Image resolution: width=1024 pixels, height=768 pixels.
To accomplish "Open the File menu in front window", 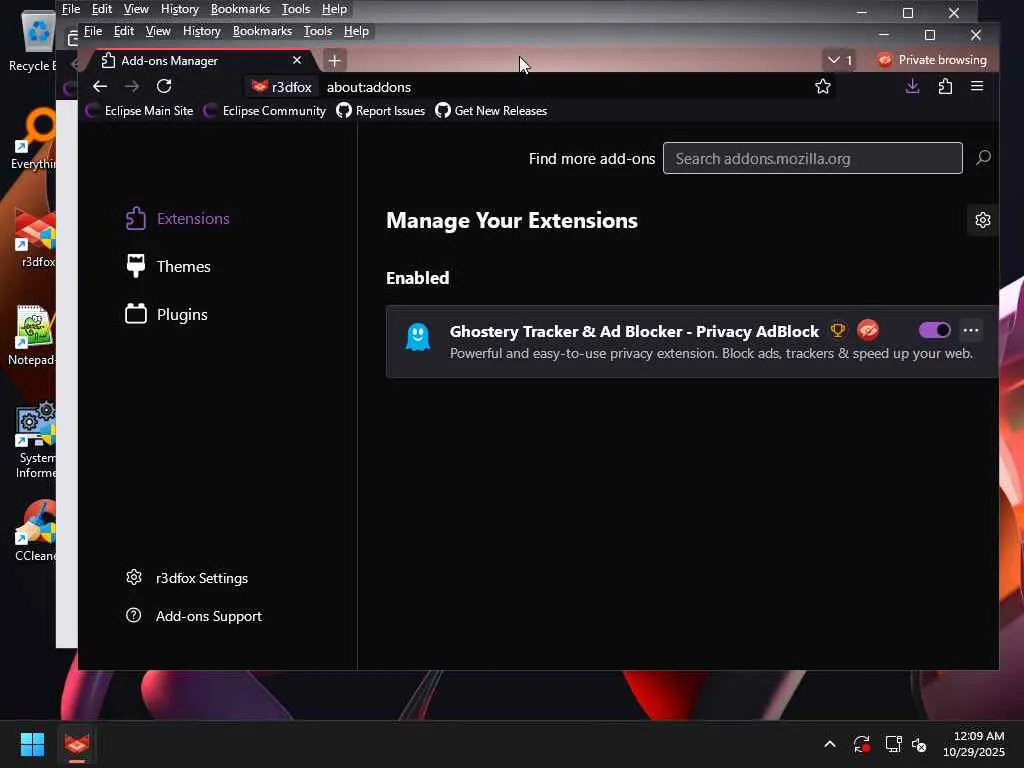I will (93, 31).
